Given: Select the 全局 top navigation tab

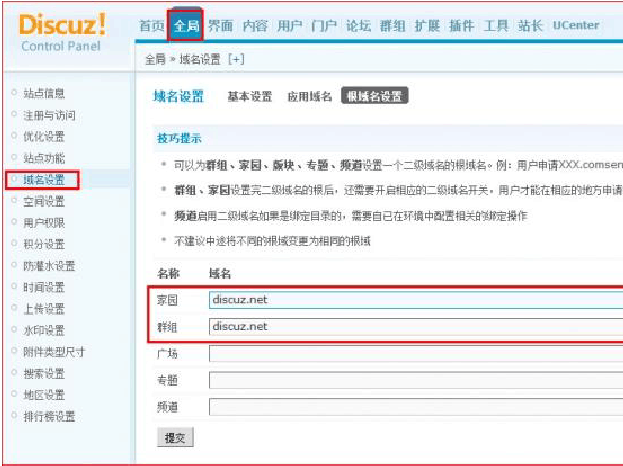Looking at the screenshot, I should 185,26.
